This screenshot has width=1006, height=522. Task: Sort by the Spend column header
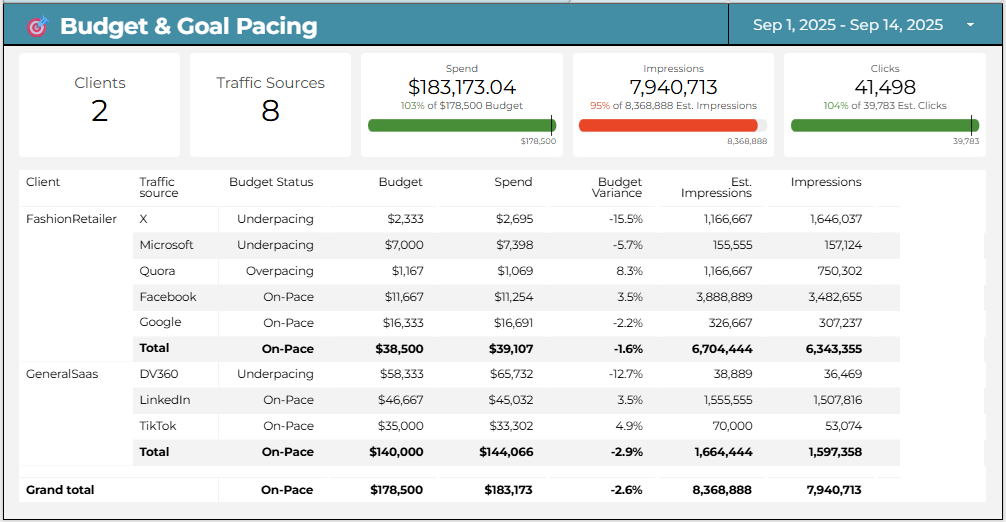pos(513,182)
